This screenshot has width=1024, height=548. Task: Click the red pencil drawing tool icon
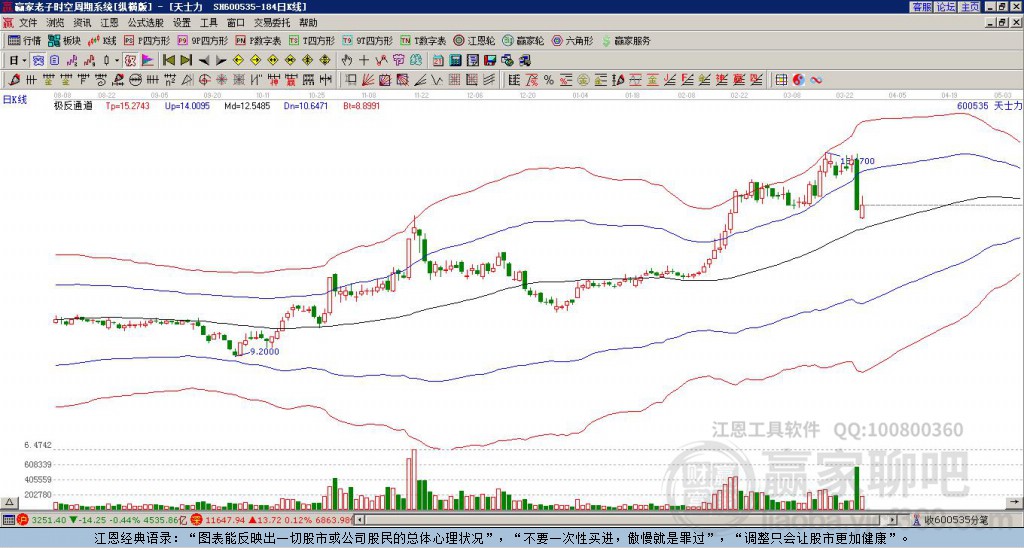(x=13, y=80)
